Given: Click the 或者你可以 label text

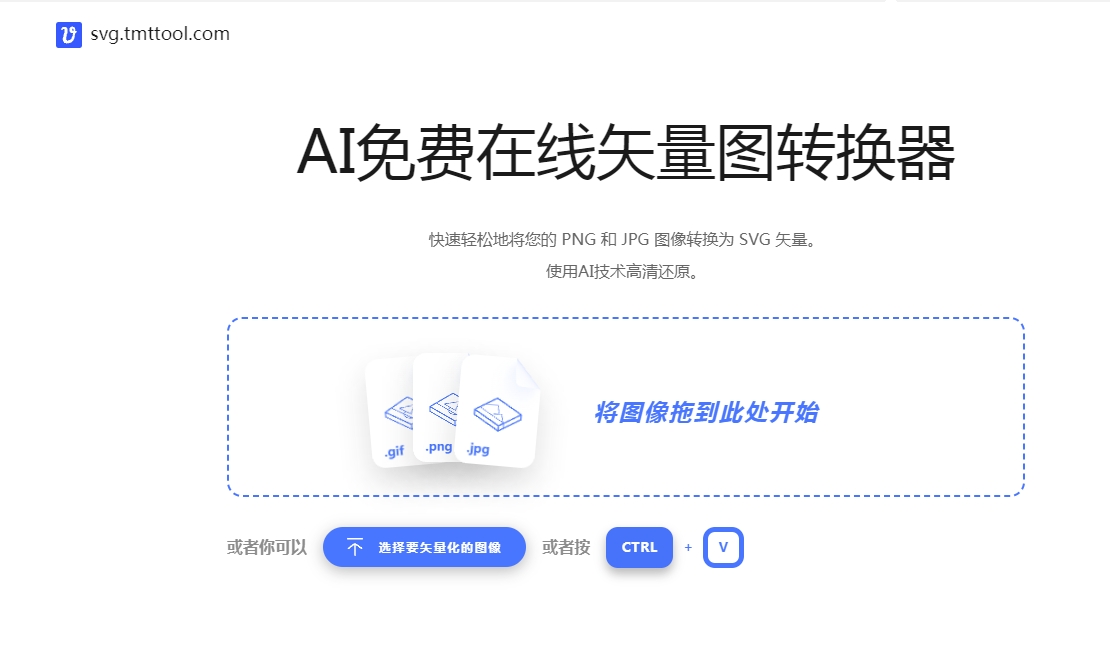Looking at the screenshot, I should click(x=264, y=547).
